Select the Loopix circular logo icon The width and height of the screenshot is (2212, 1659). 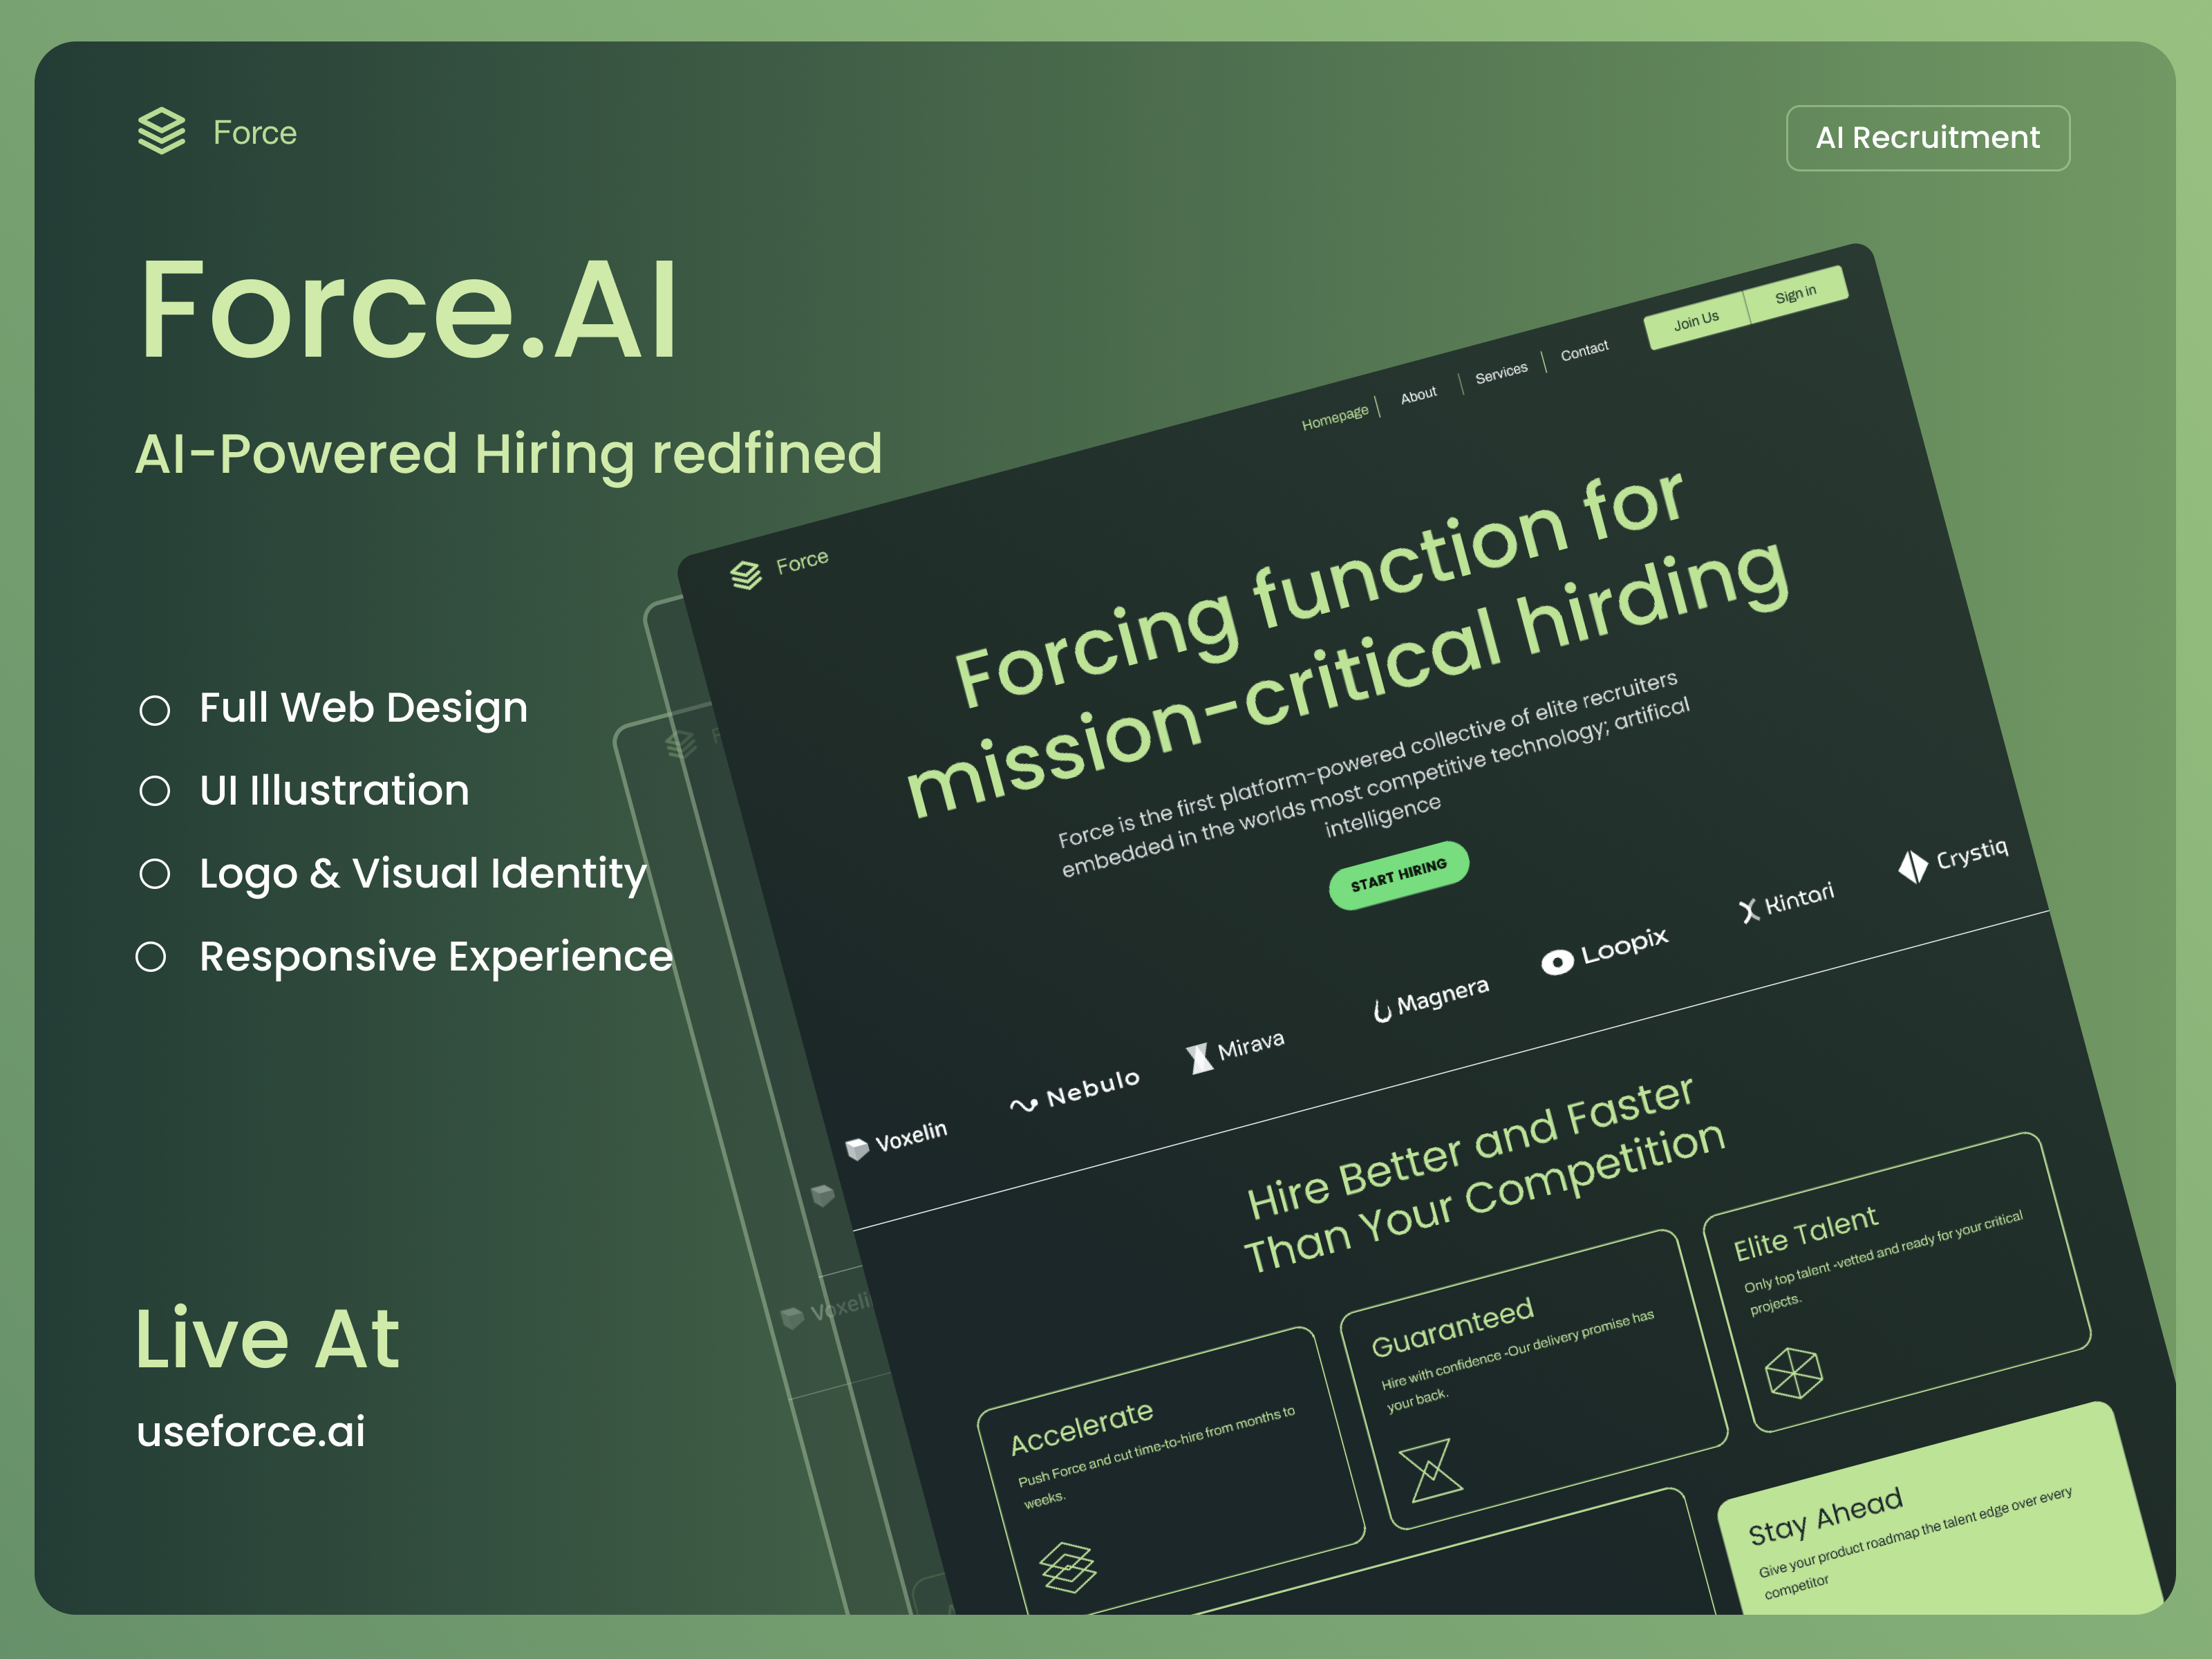tap(1557, 963)
